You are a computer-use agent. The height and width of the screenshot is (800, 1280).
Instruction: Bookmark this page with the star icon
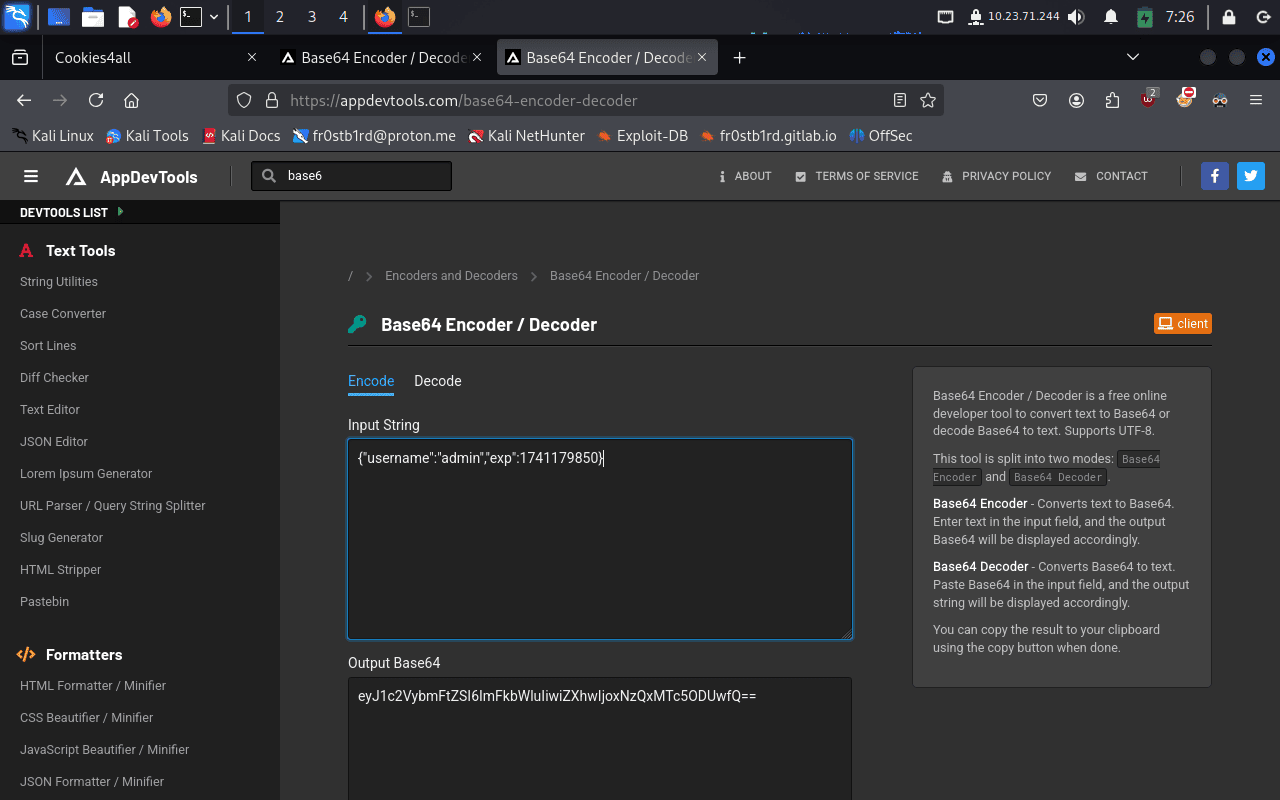coord(928,100)
